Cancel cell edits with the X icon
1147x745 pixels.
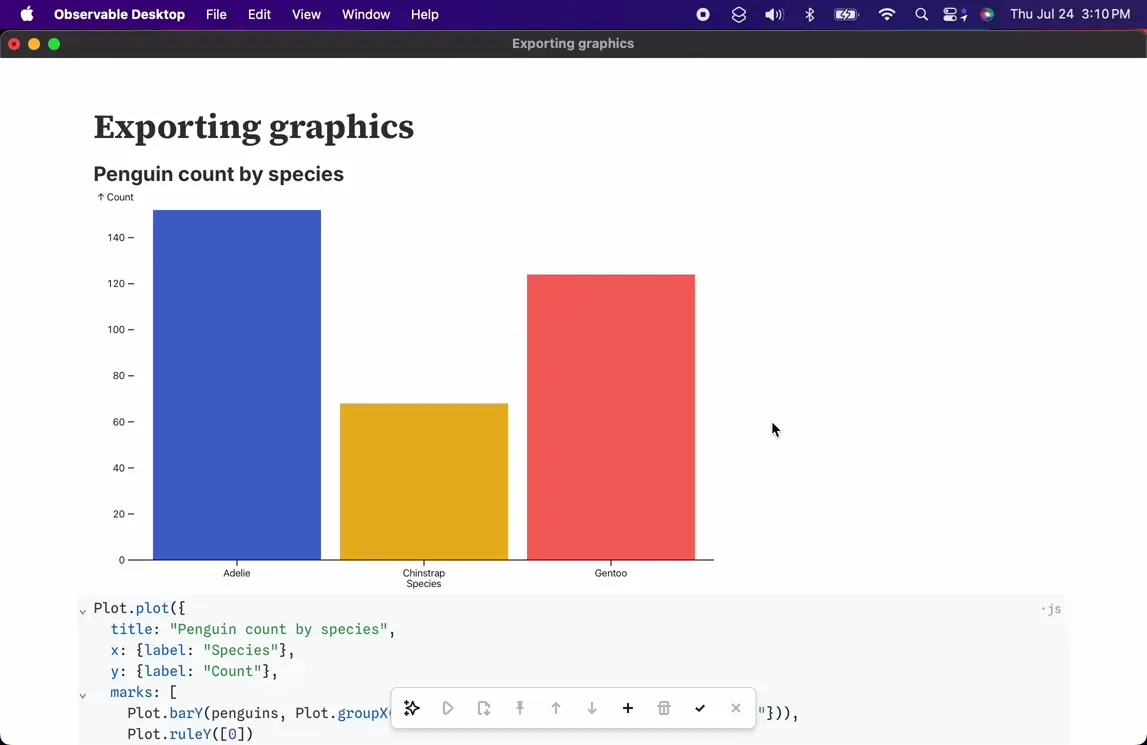(736, 708)
